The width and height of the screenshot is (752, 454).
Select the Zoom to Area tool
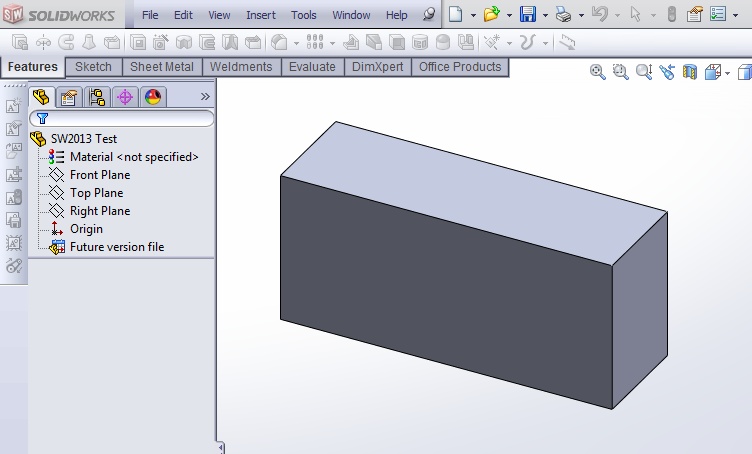point(621,72)
